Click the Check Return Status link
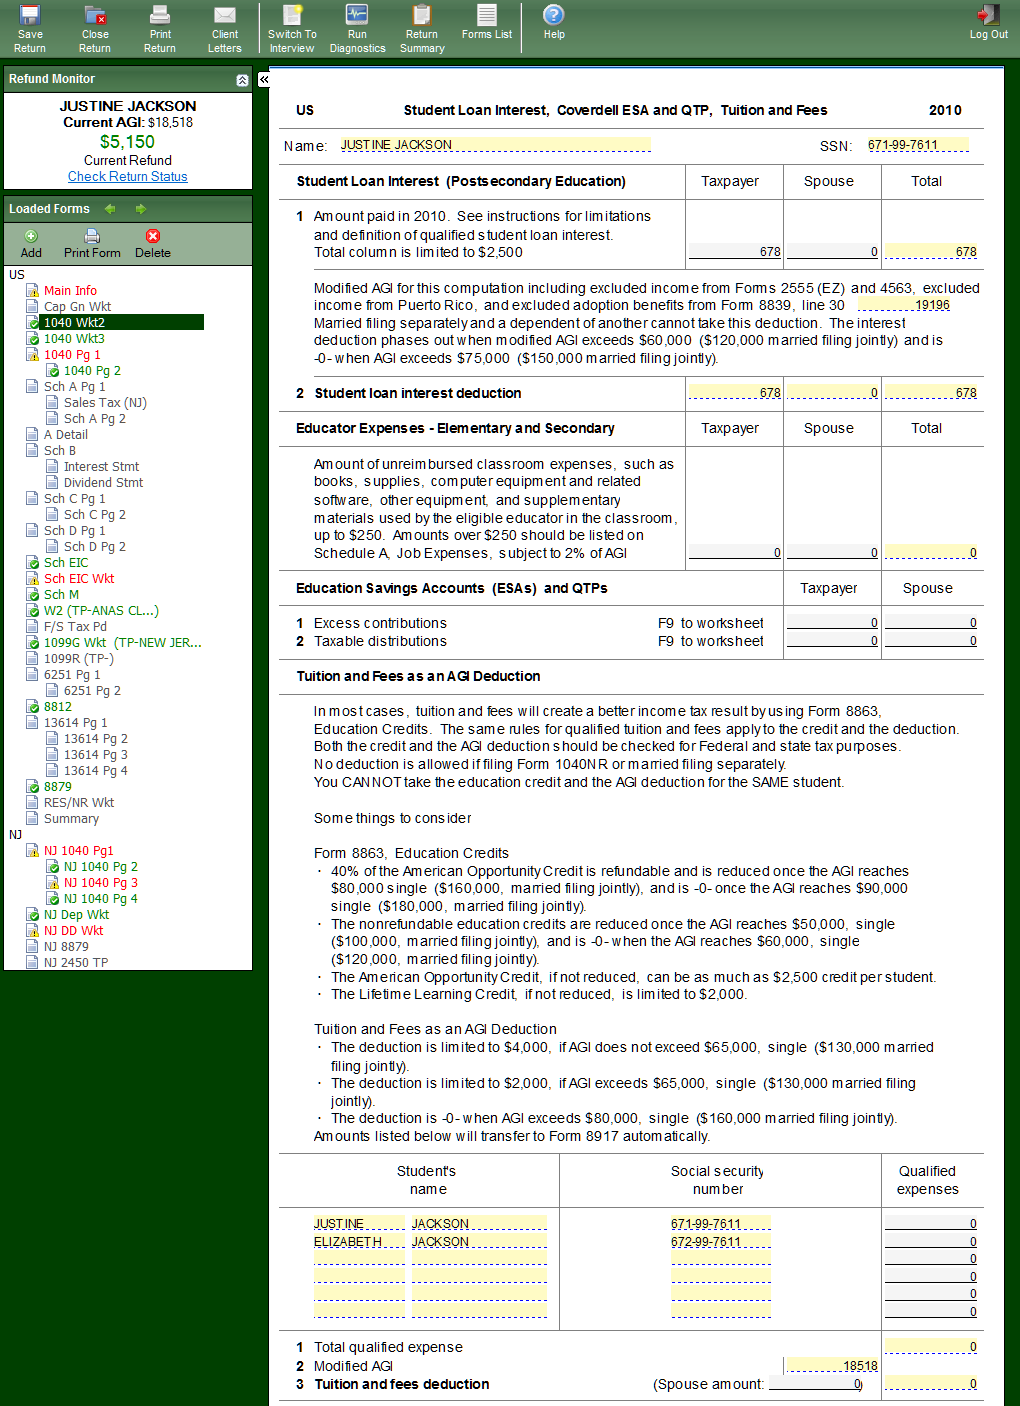 click(x=128, y=177)
